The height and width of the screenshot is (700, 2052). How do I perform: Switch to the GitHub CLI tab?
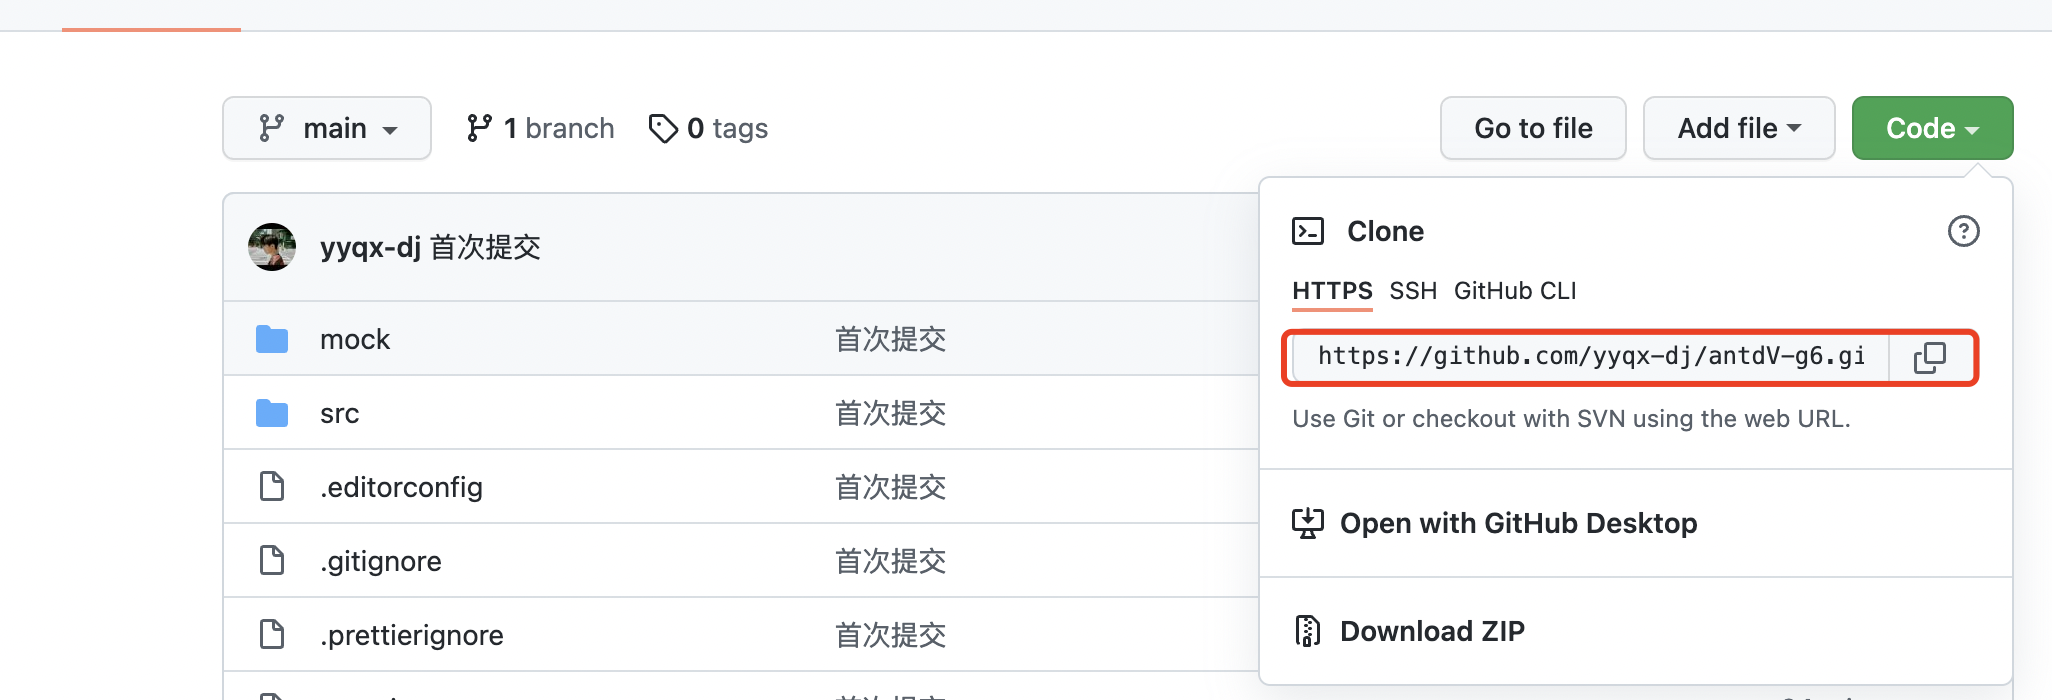tap(1515, 291)
